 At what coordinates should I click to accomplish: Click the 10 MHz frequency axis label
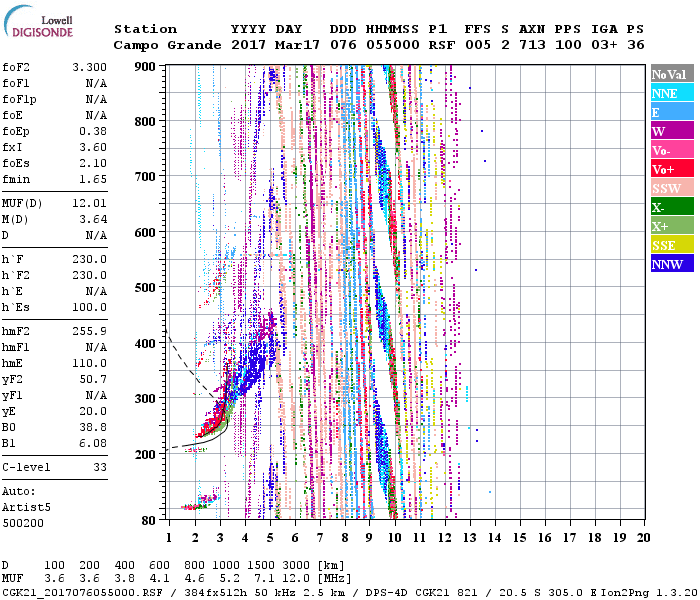(394, 538)
